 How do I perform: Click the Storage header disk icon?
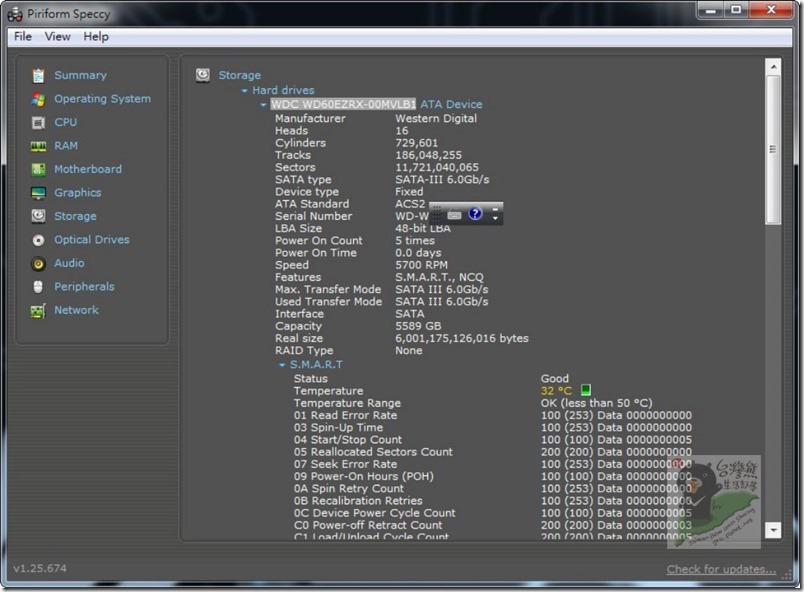pyautogui.click(x=203, y=75)
